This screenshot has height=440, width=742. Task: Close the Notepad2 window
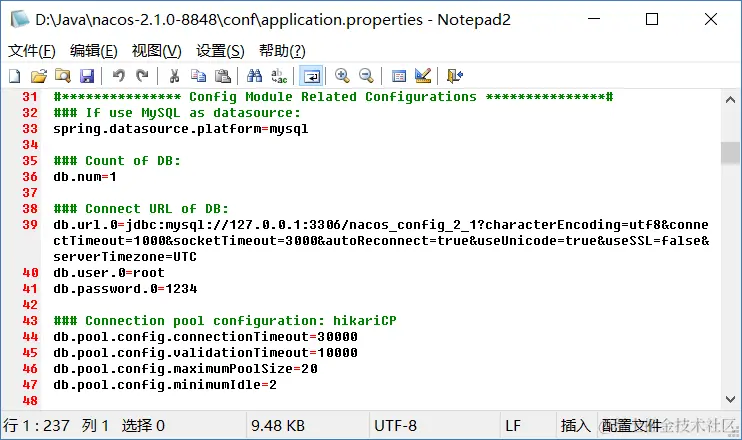711,19
